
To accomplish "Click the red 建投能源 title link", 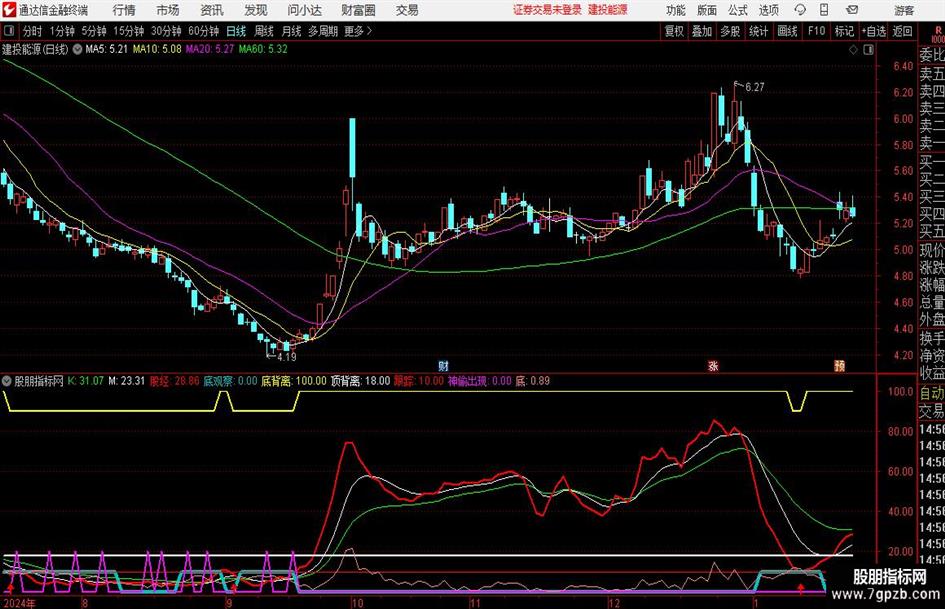I will point(608,10).
